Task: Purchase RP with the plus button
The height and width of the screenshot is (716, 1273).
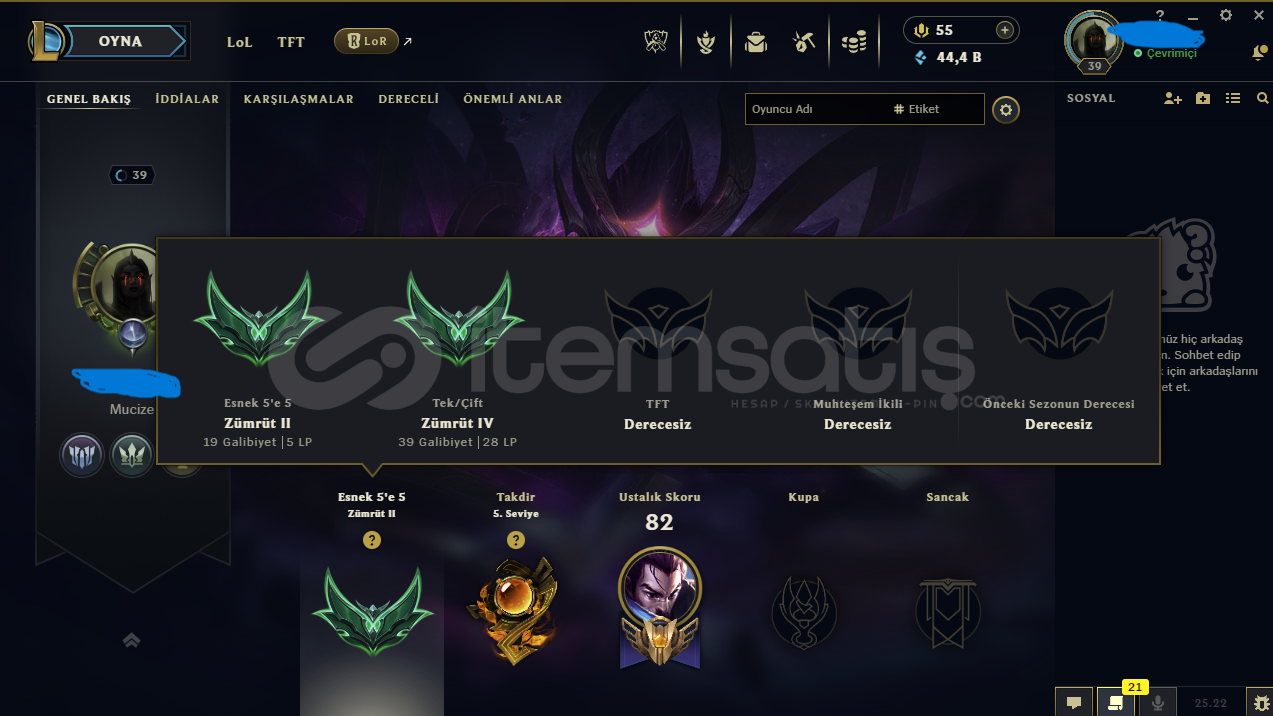Action: [x=1005, y=30]
